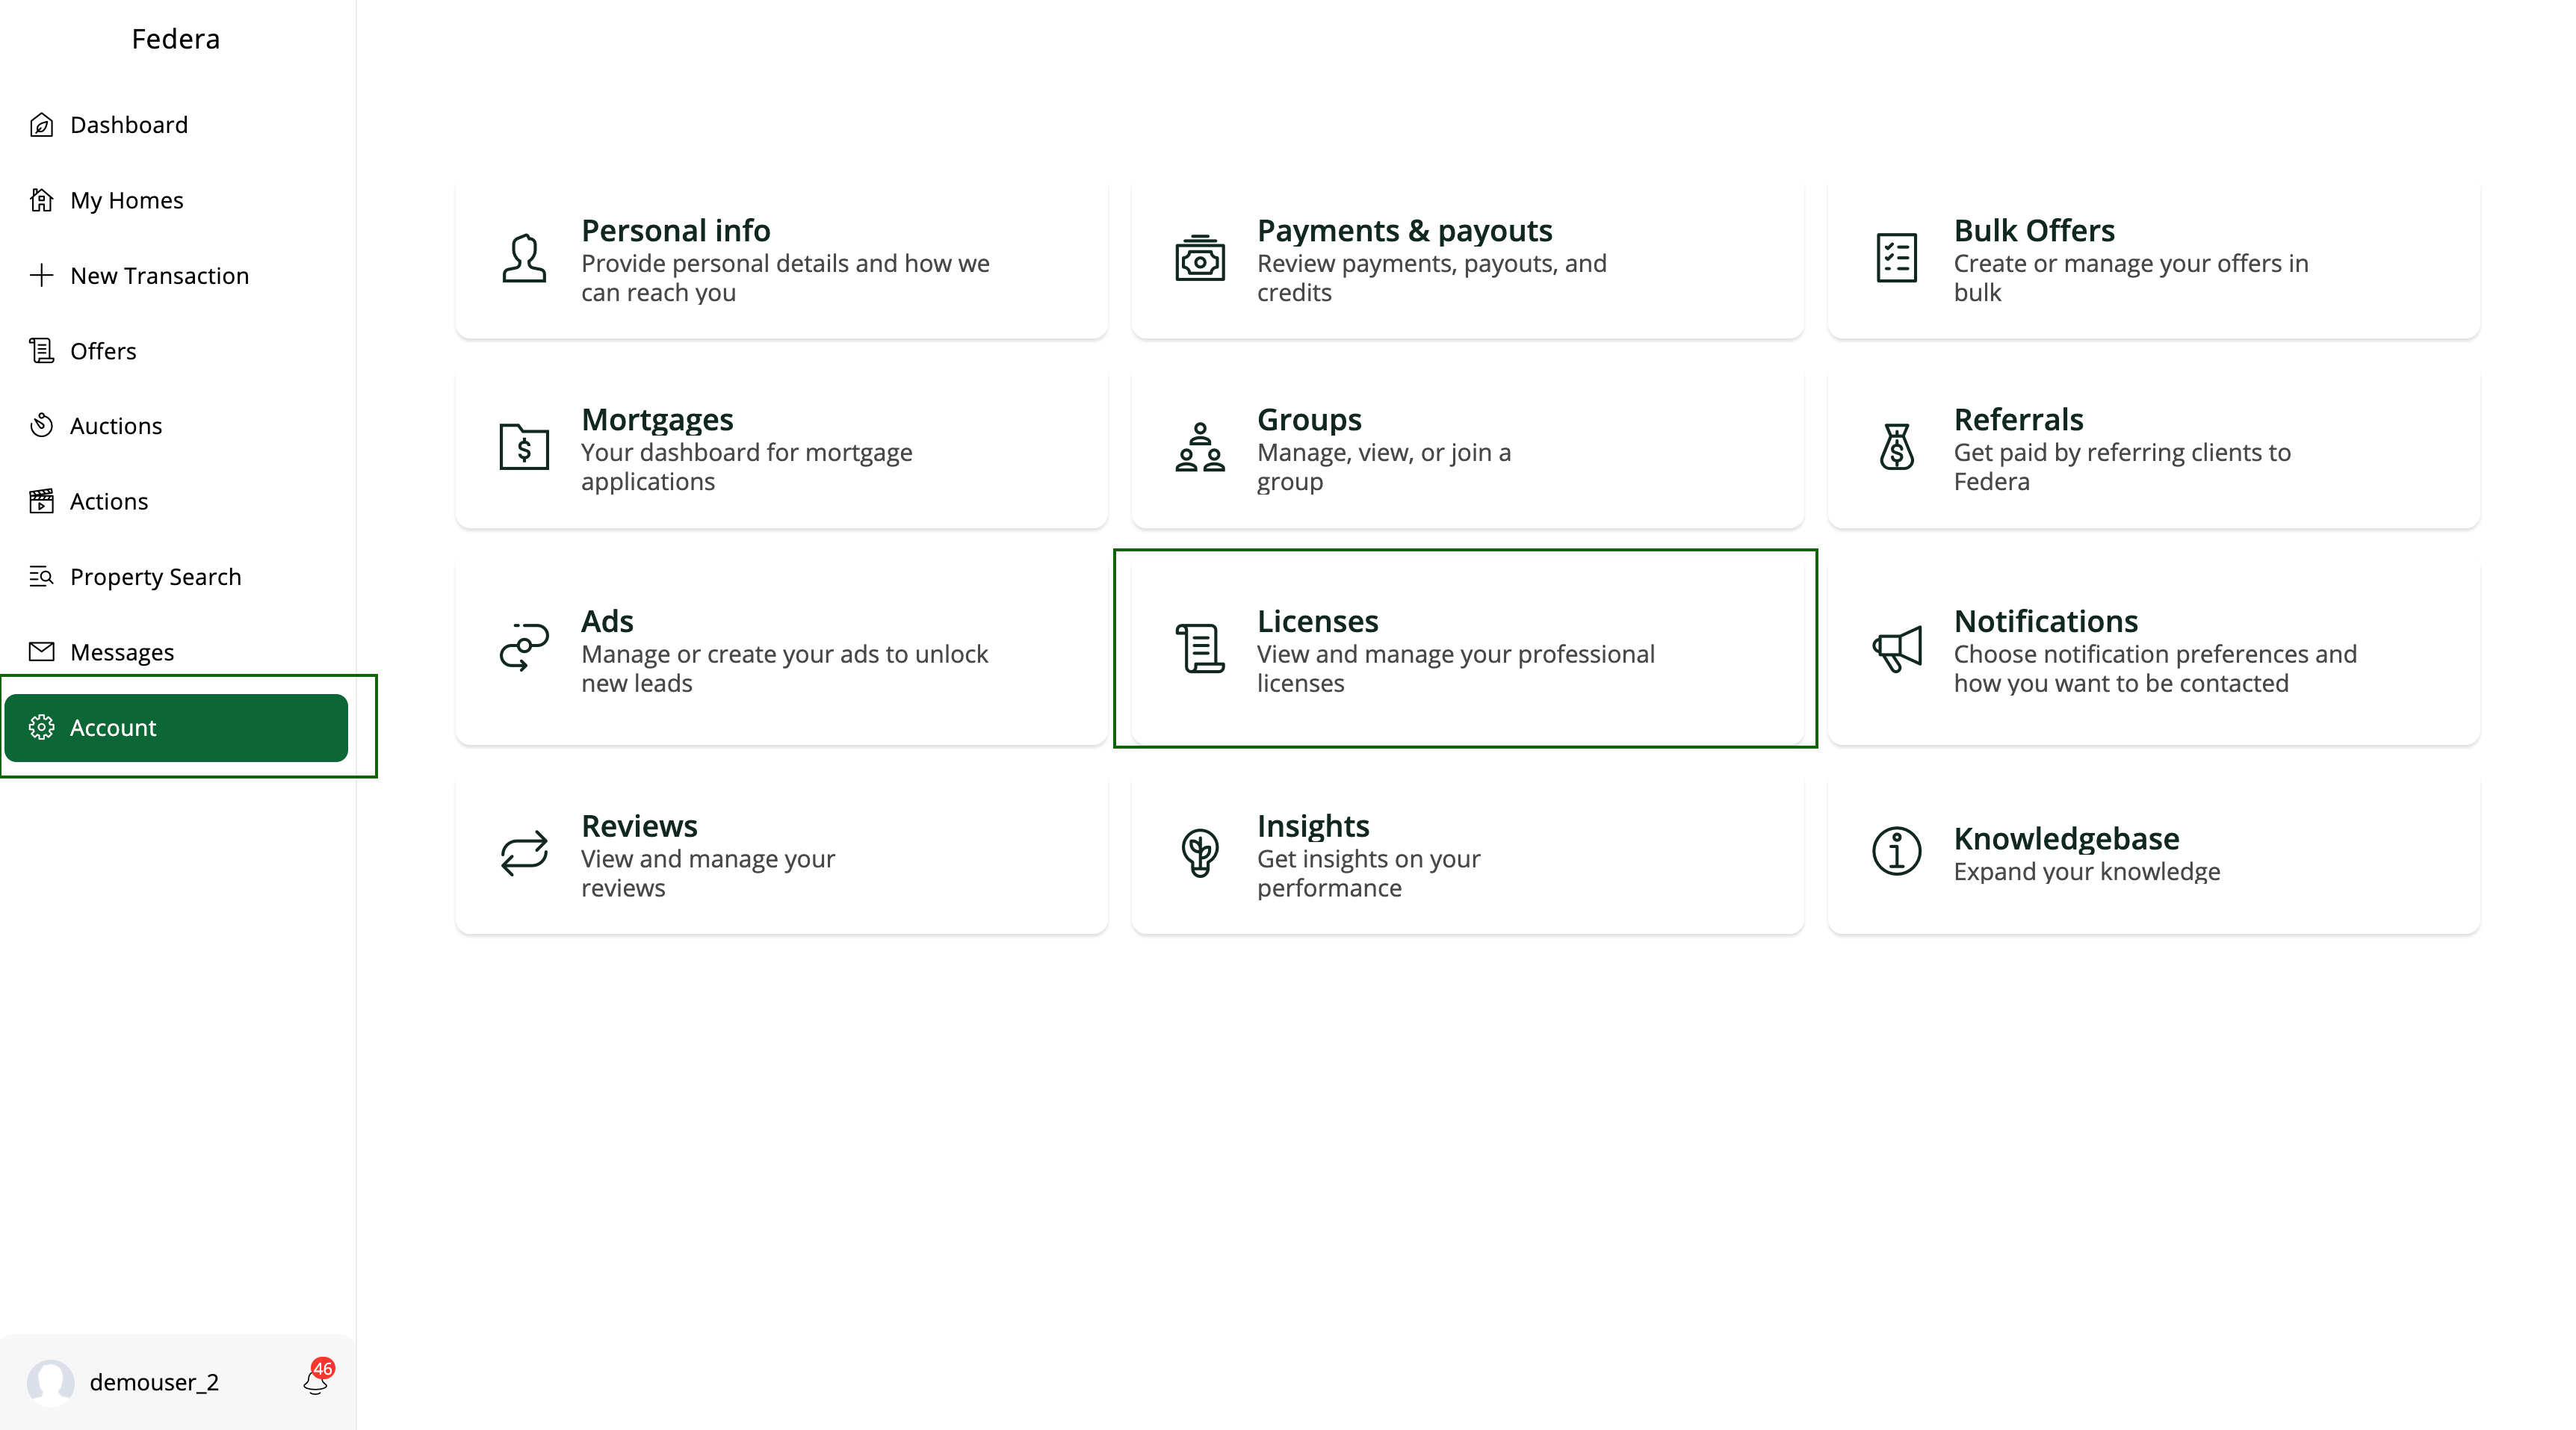Click the Insights lightbulb icon

coord(1199,853)
